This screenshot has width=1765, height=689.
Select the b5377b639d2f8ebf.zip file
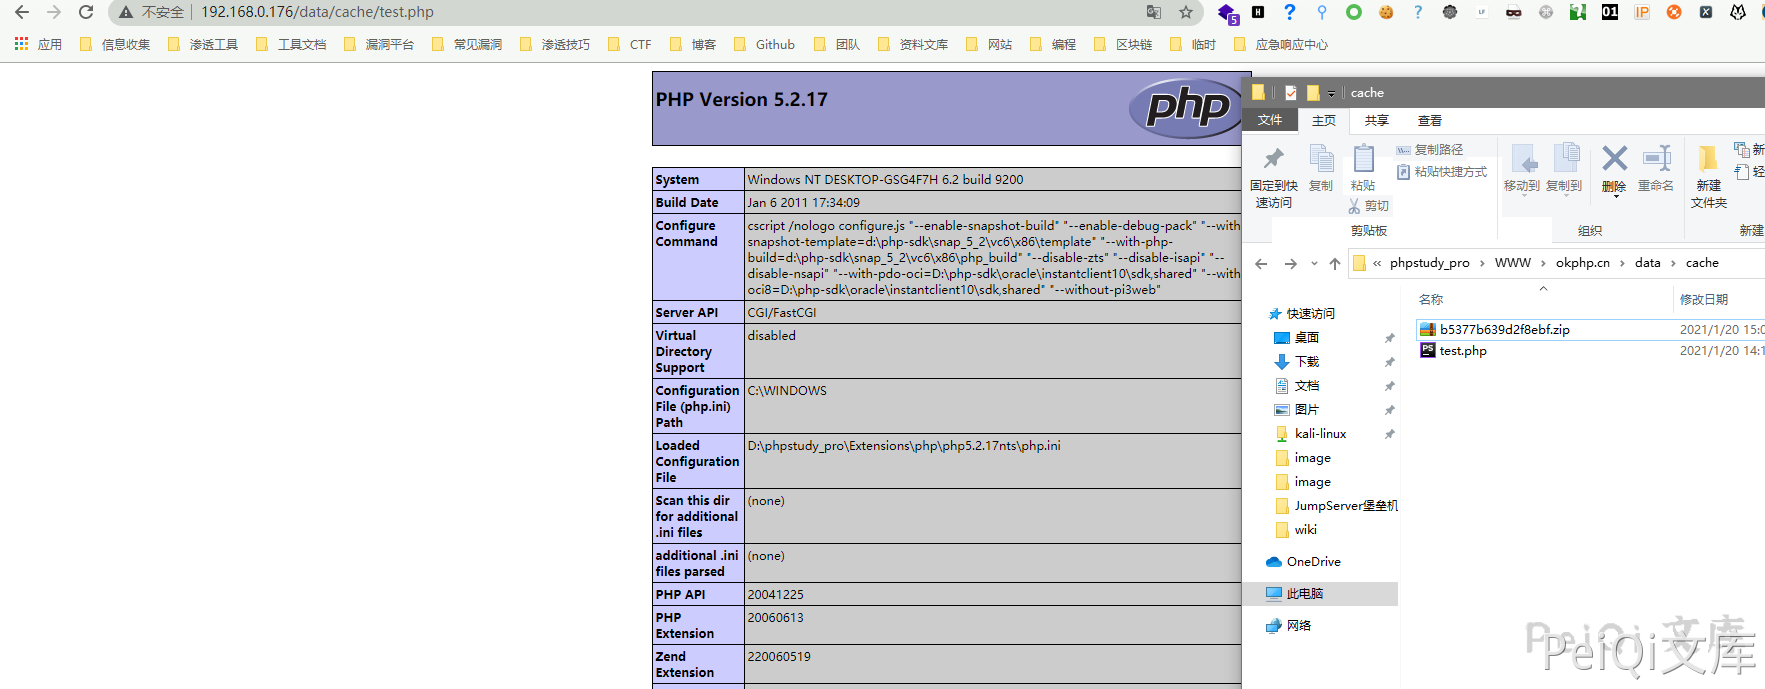1504,330
